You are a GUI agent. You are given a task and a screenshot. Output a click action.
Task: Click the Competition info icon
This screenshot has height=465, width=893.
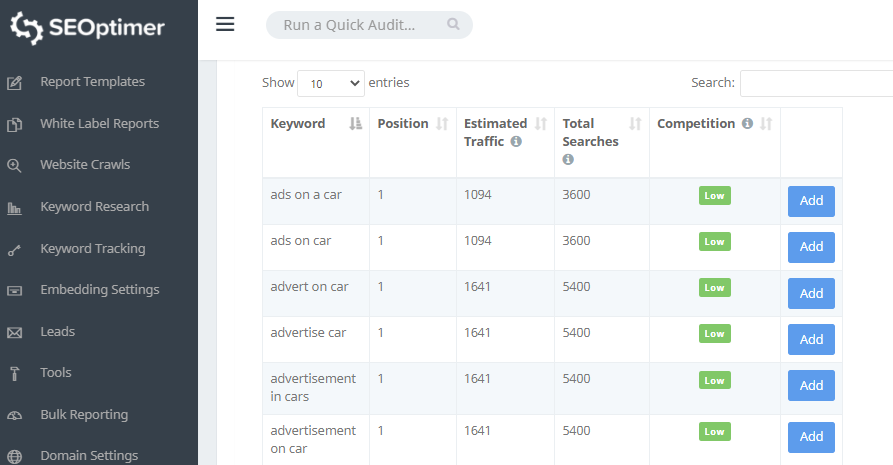pyautogui.click(x=746, y=124)
